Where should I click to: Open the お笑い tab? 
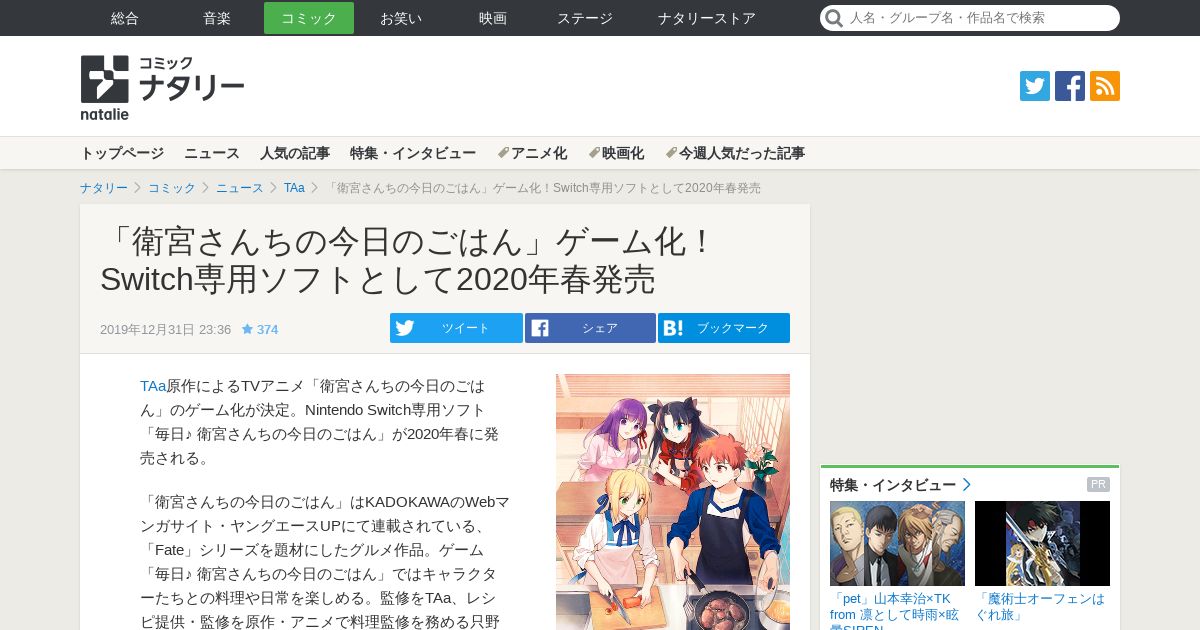[x=401, y=18]
